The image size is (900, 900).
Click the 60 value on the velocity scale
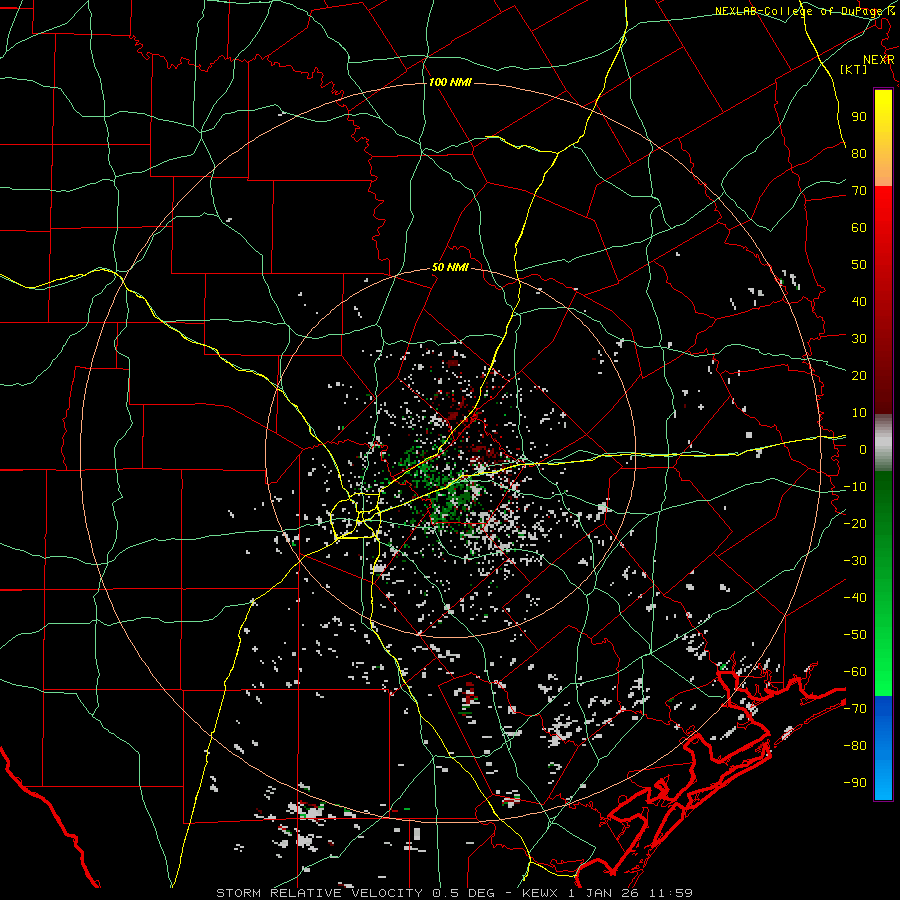pos(859,227)
